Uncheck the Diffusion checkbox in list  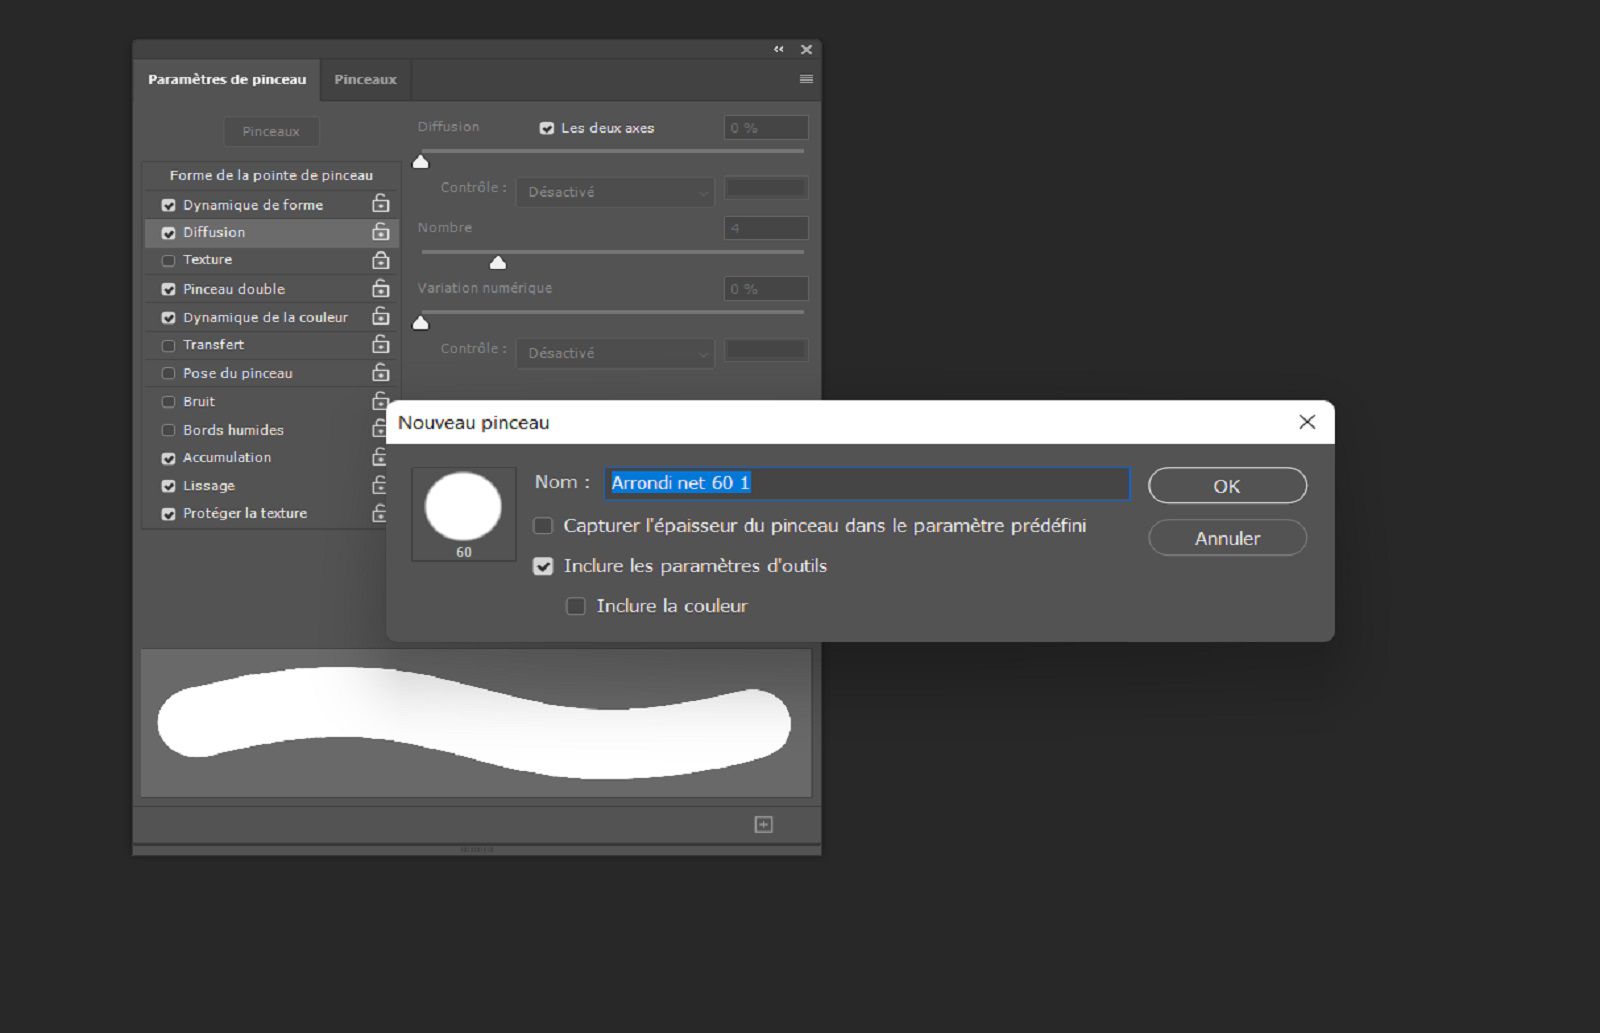click(x=168, y=233)
